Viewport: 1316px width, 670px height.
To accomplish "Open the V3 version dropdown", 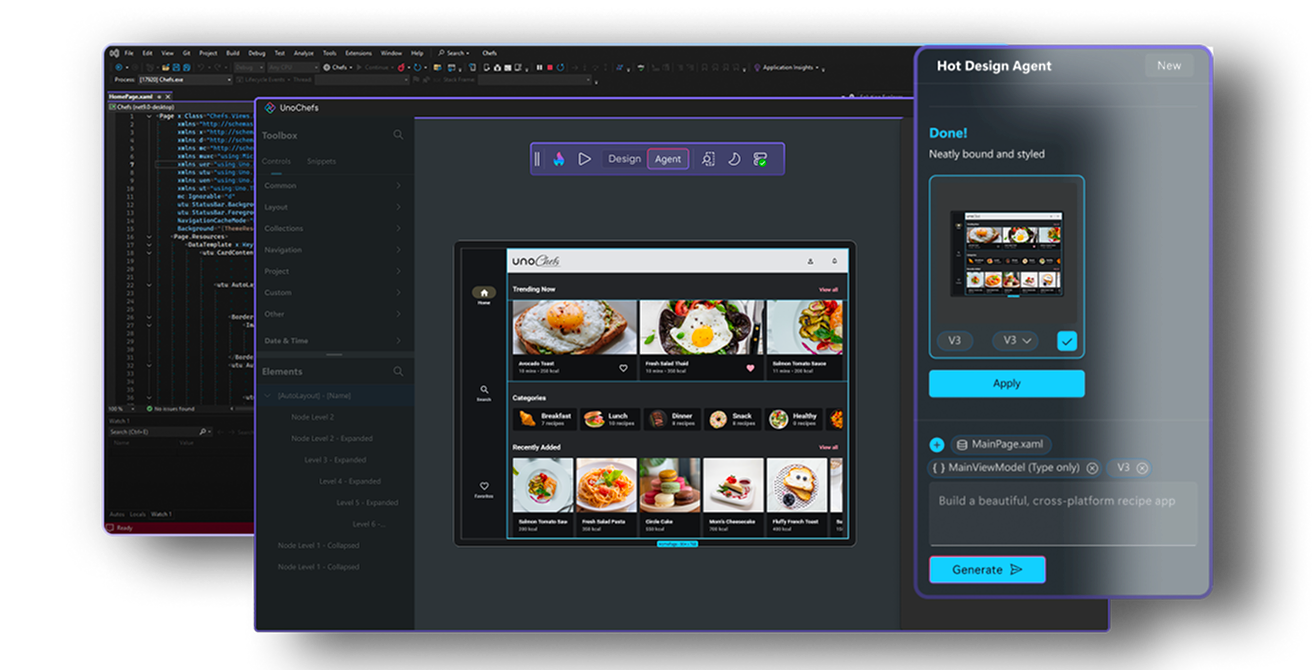I will 1015,341.
